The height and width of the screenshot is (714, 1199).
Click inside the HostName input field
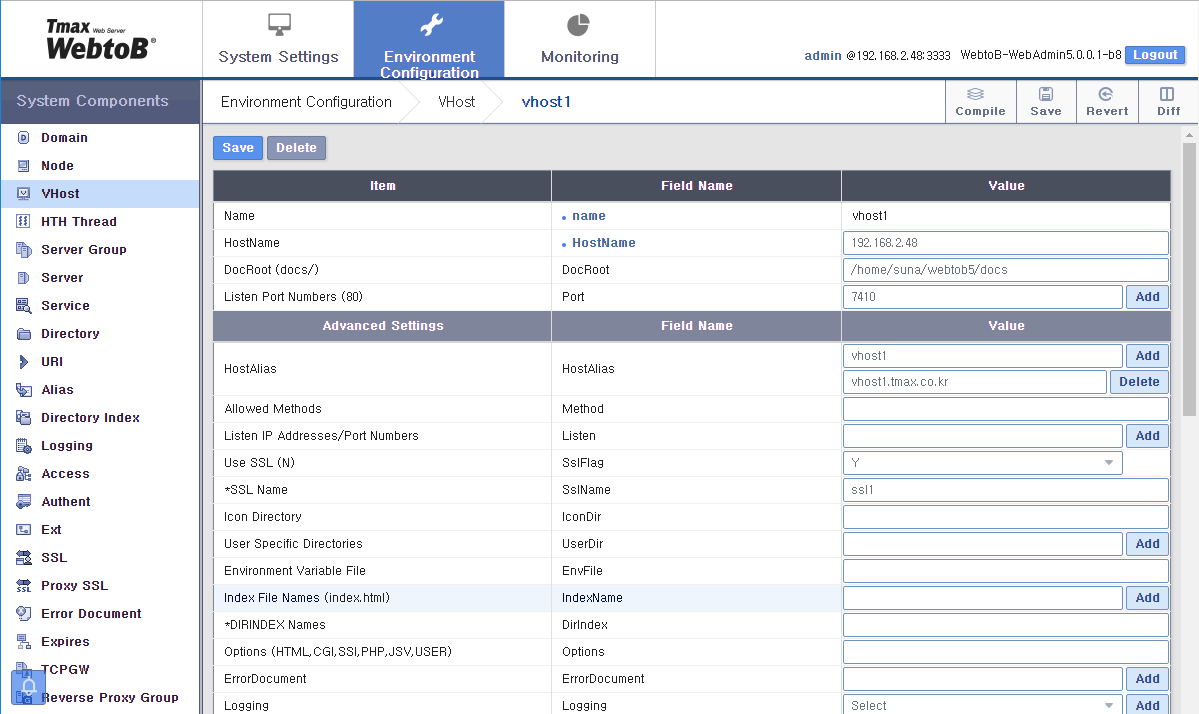point(1005,243)
